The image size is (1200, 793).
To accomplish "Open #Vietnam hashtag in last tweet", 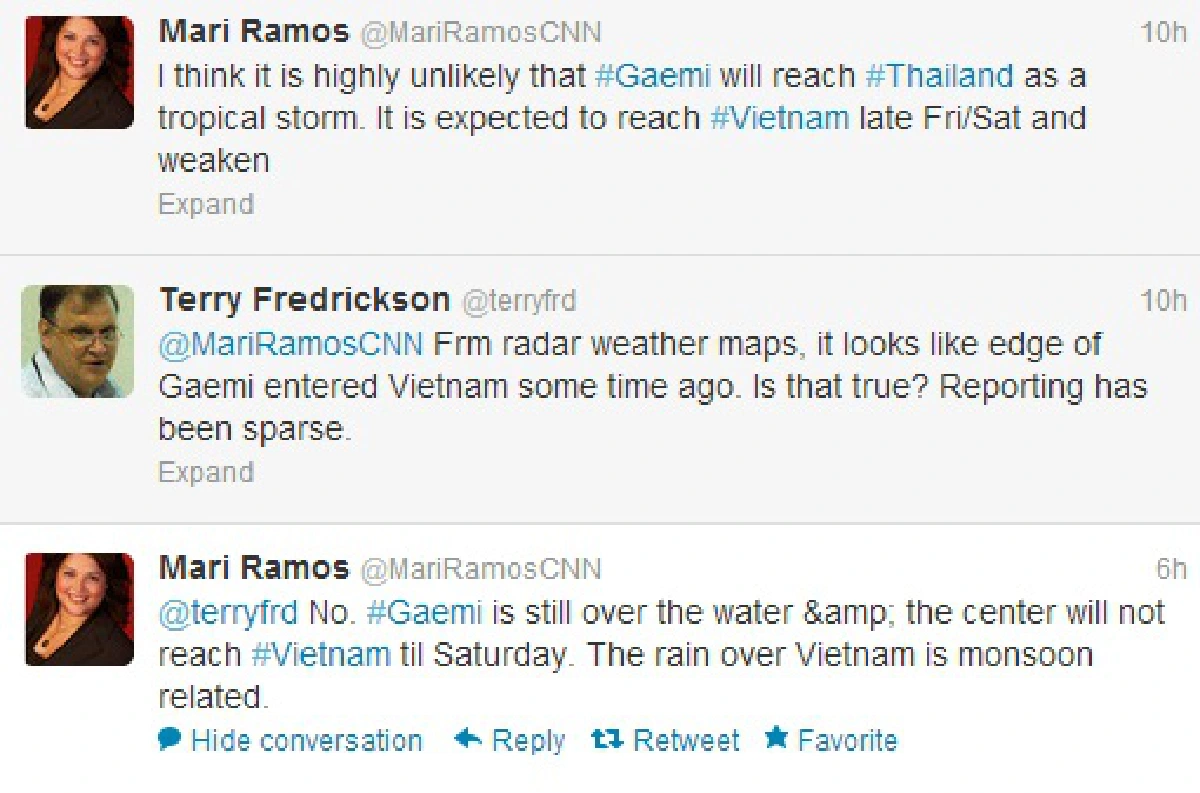I will tap(320, 654).
